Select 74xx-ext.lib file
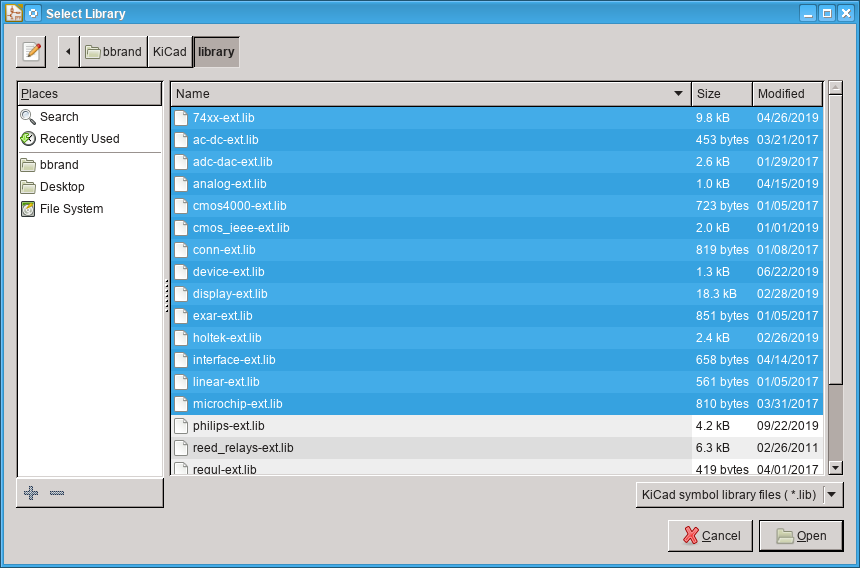 coord(497,118)
